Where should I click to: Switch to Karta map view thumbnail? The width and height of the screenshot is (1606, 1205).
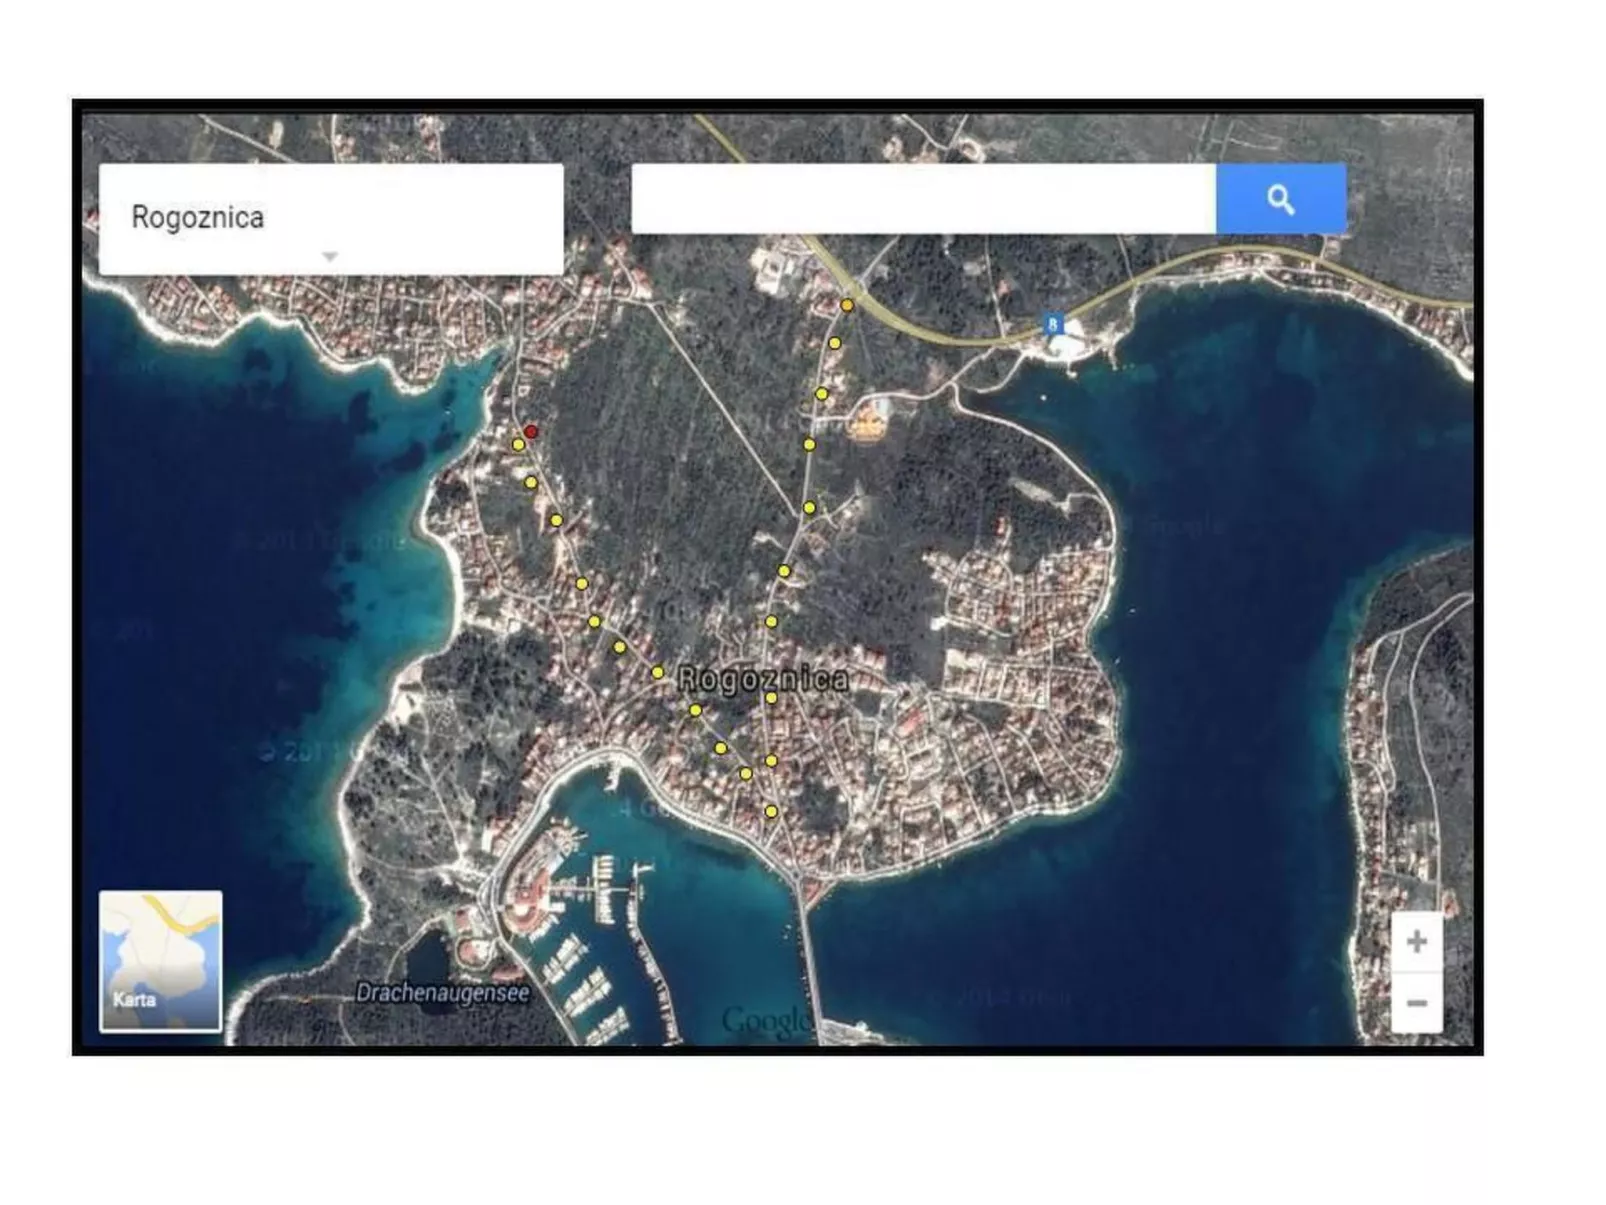tap(160, 961)
